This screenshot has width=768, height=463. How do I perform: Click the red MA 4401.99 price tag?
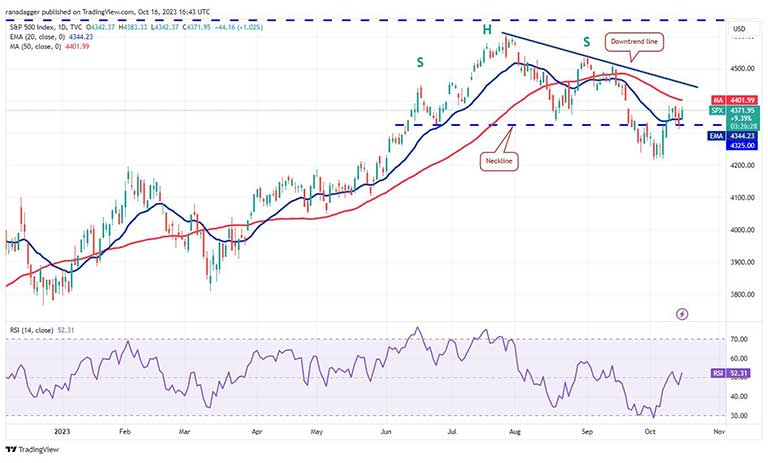coord(735,100)
